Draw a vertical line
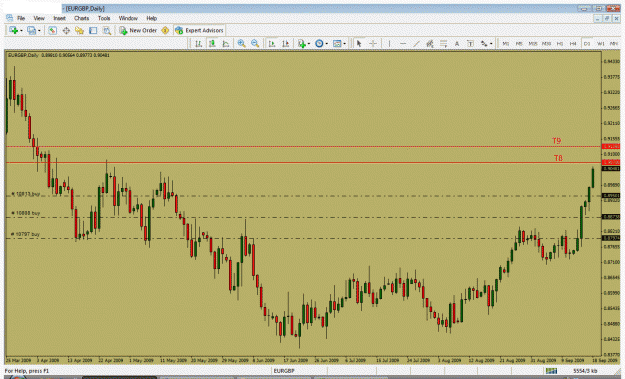Screen dimensions: 625x379 pos(389,43)
